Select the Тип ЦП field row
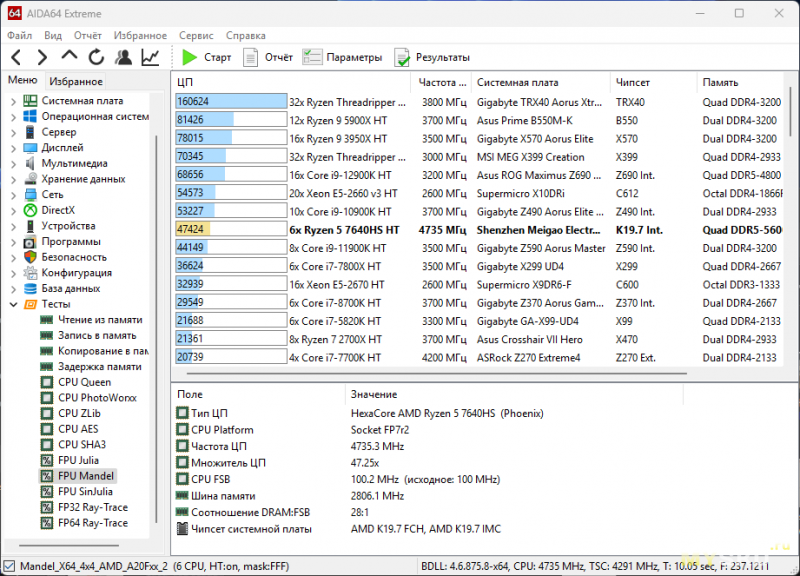This screenshot has width=800, height=576. pos(429,413)
